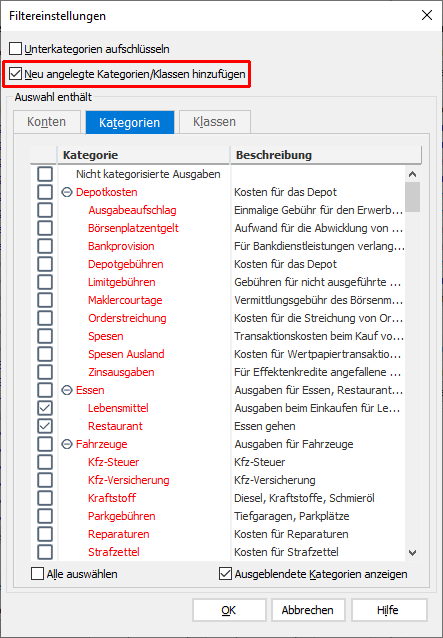Click description 'Diesel, Kraftstoffe, Schmieröl'
This screenshot has width=443, height=638.
[304, 498]
